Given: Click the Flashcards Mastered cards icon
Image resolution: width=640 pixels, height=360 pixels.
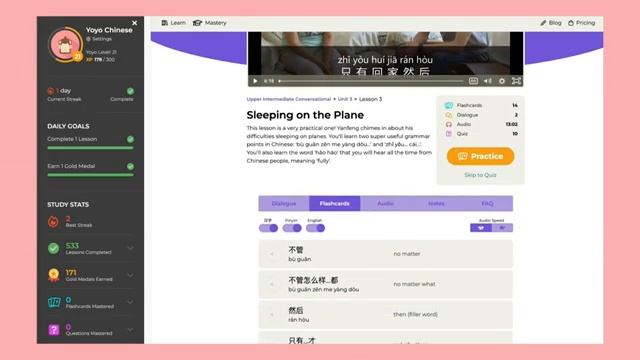Looking at the screenshot, I should 53,302.
